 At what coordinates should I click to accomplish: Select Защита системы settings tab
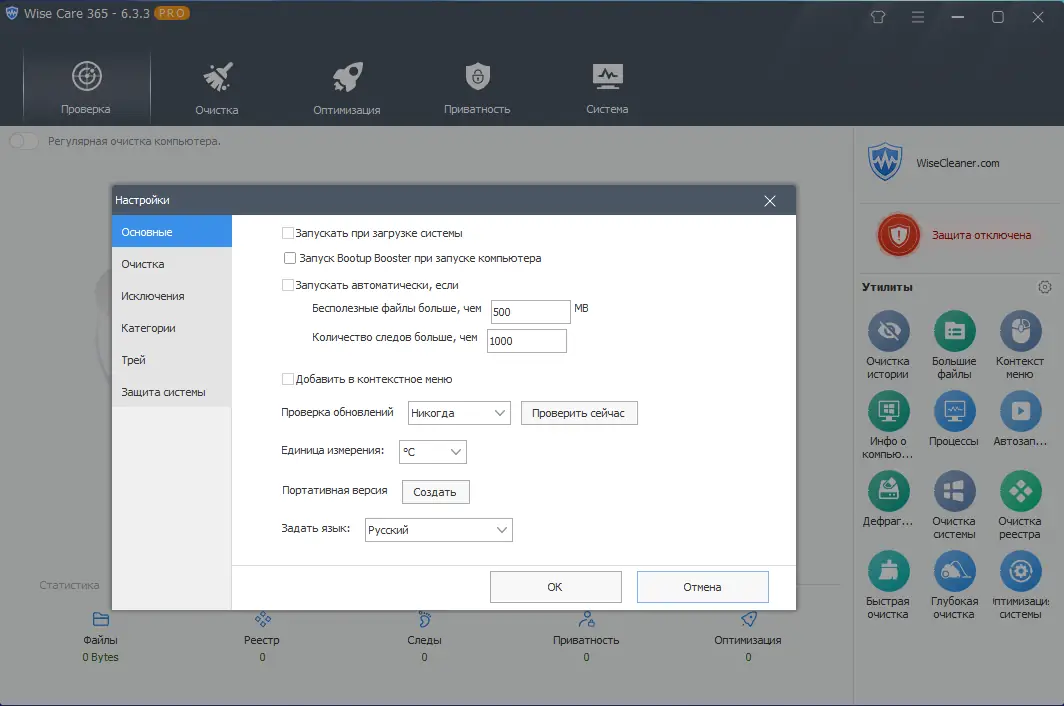click(x=172, y=391)
